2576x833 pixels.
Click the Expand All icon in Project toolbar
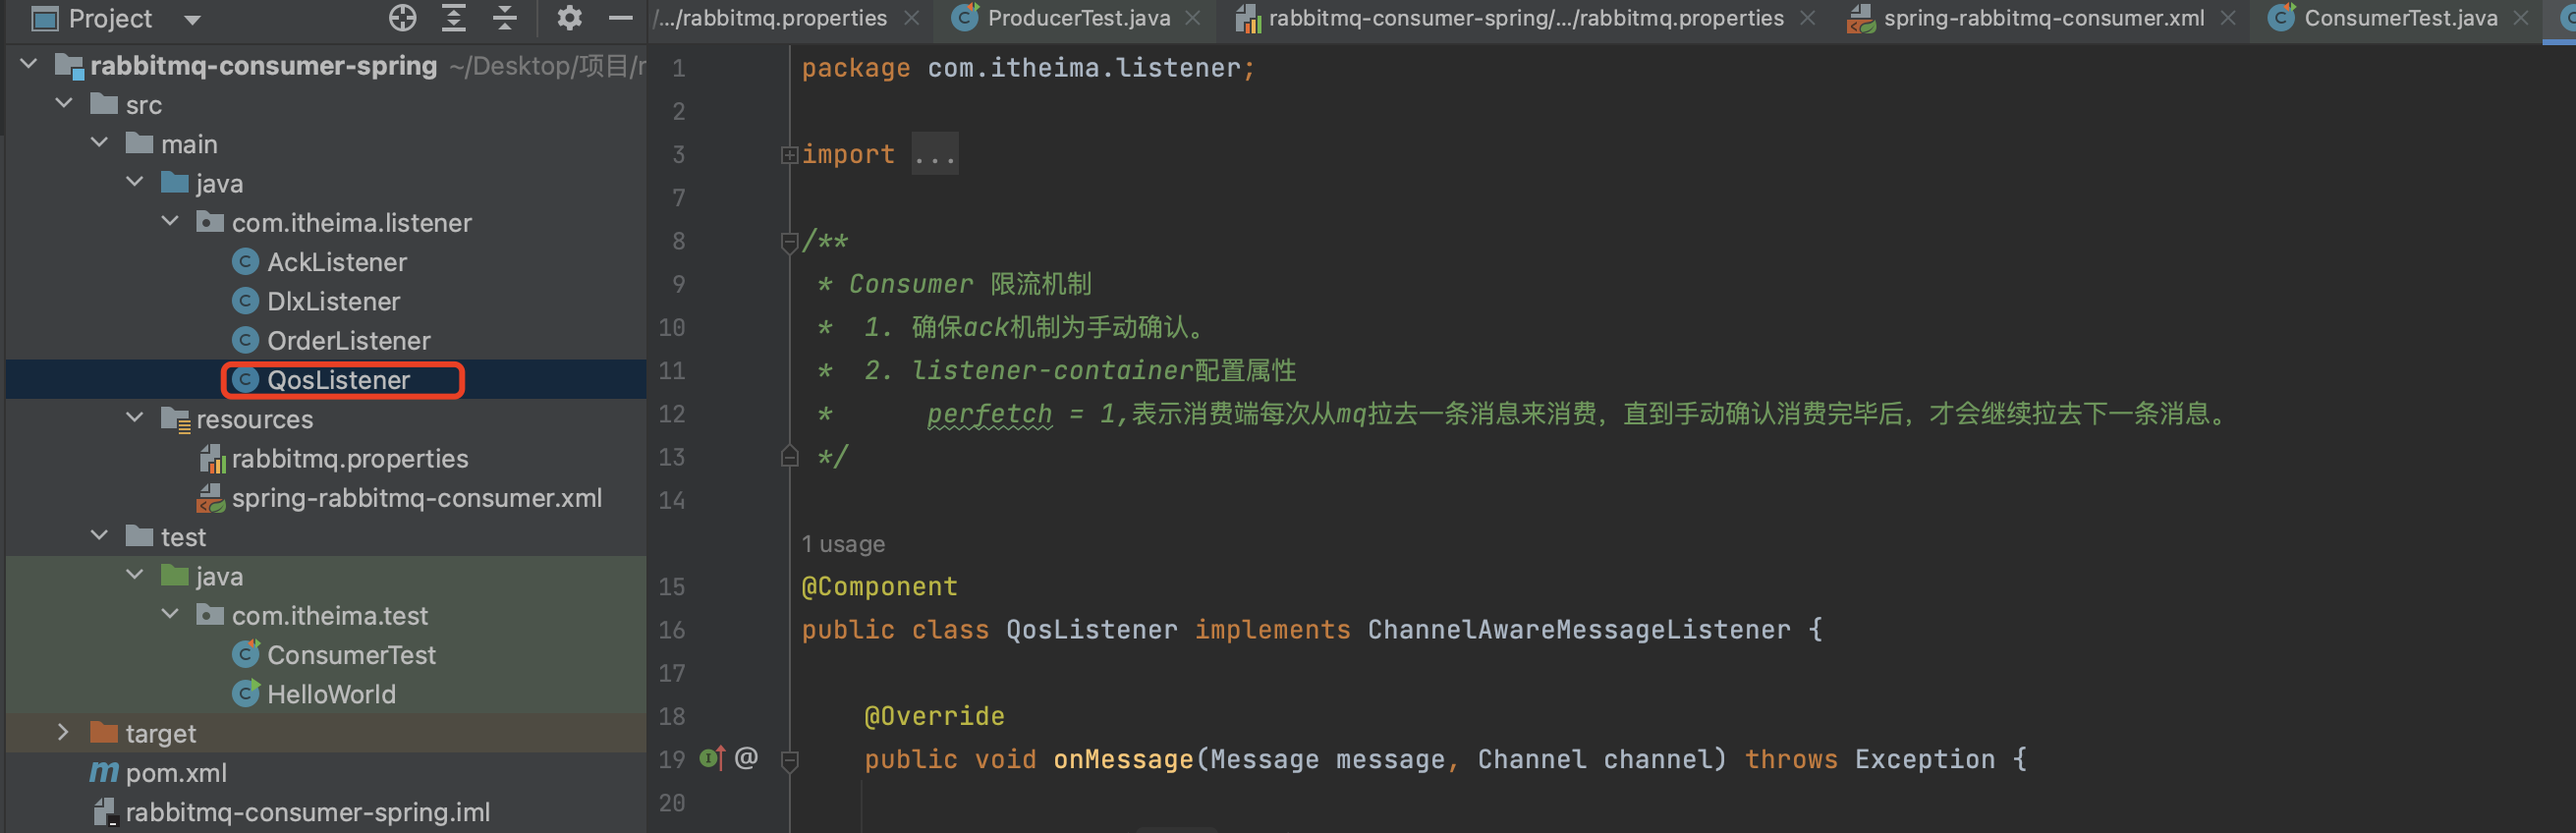pyautogui.click(x=453, y=18)
